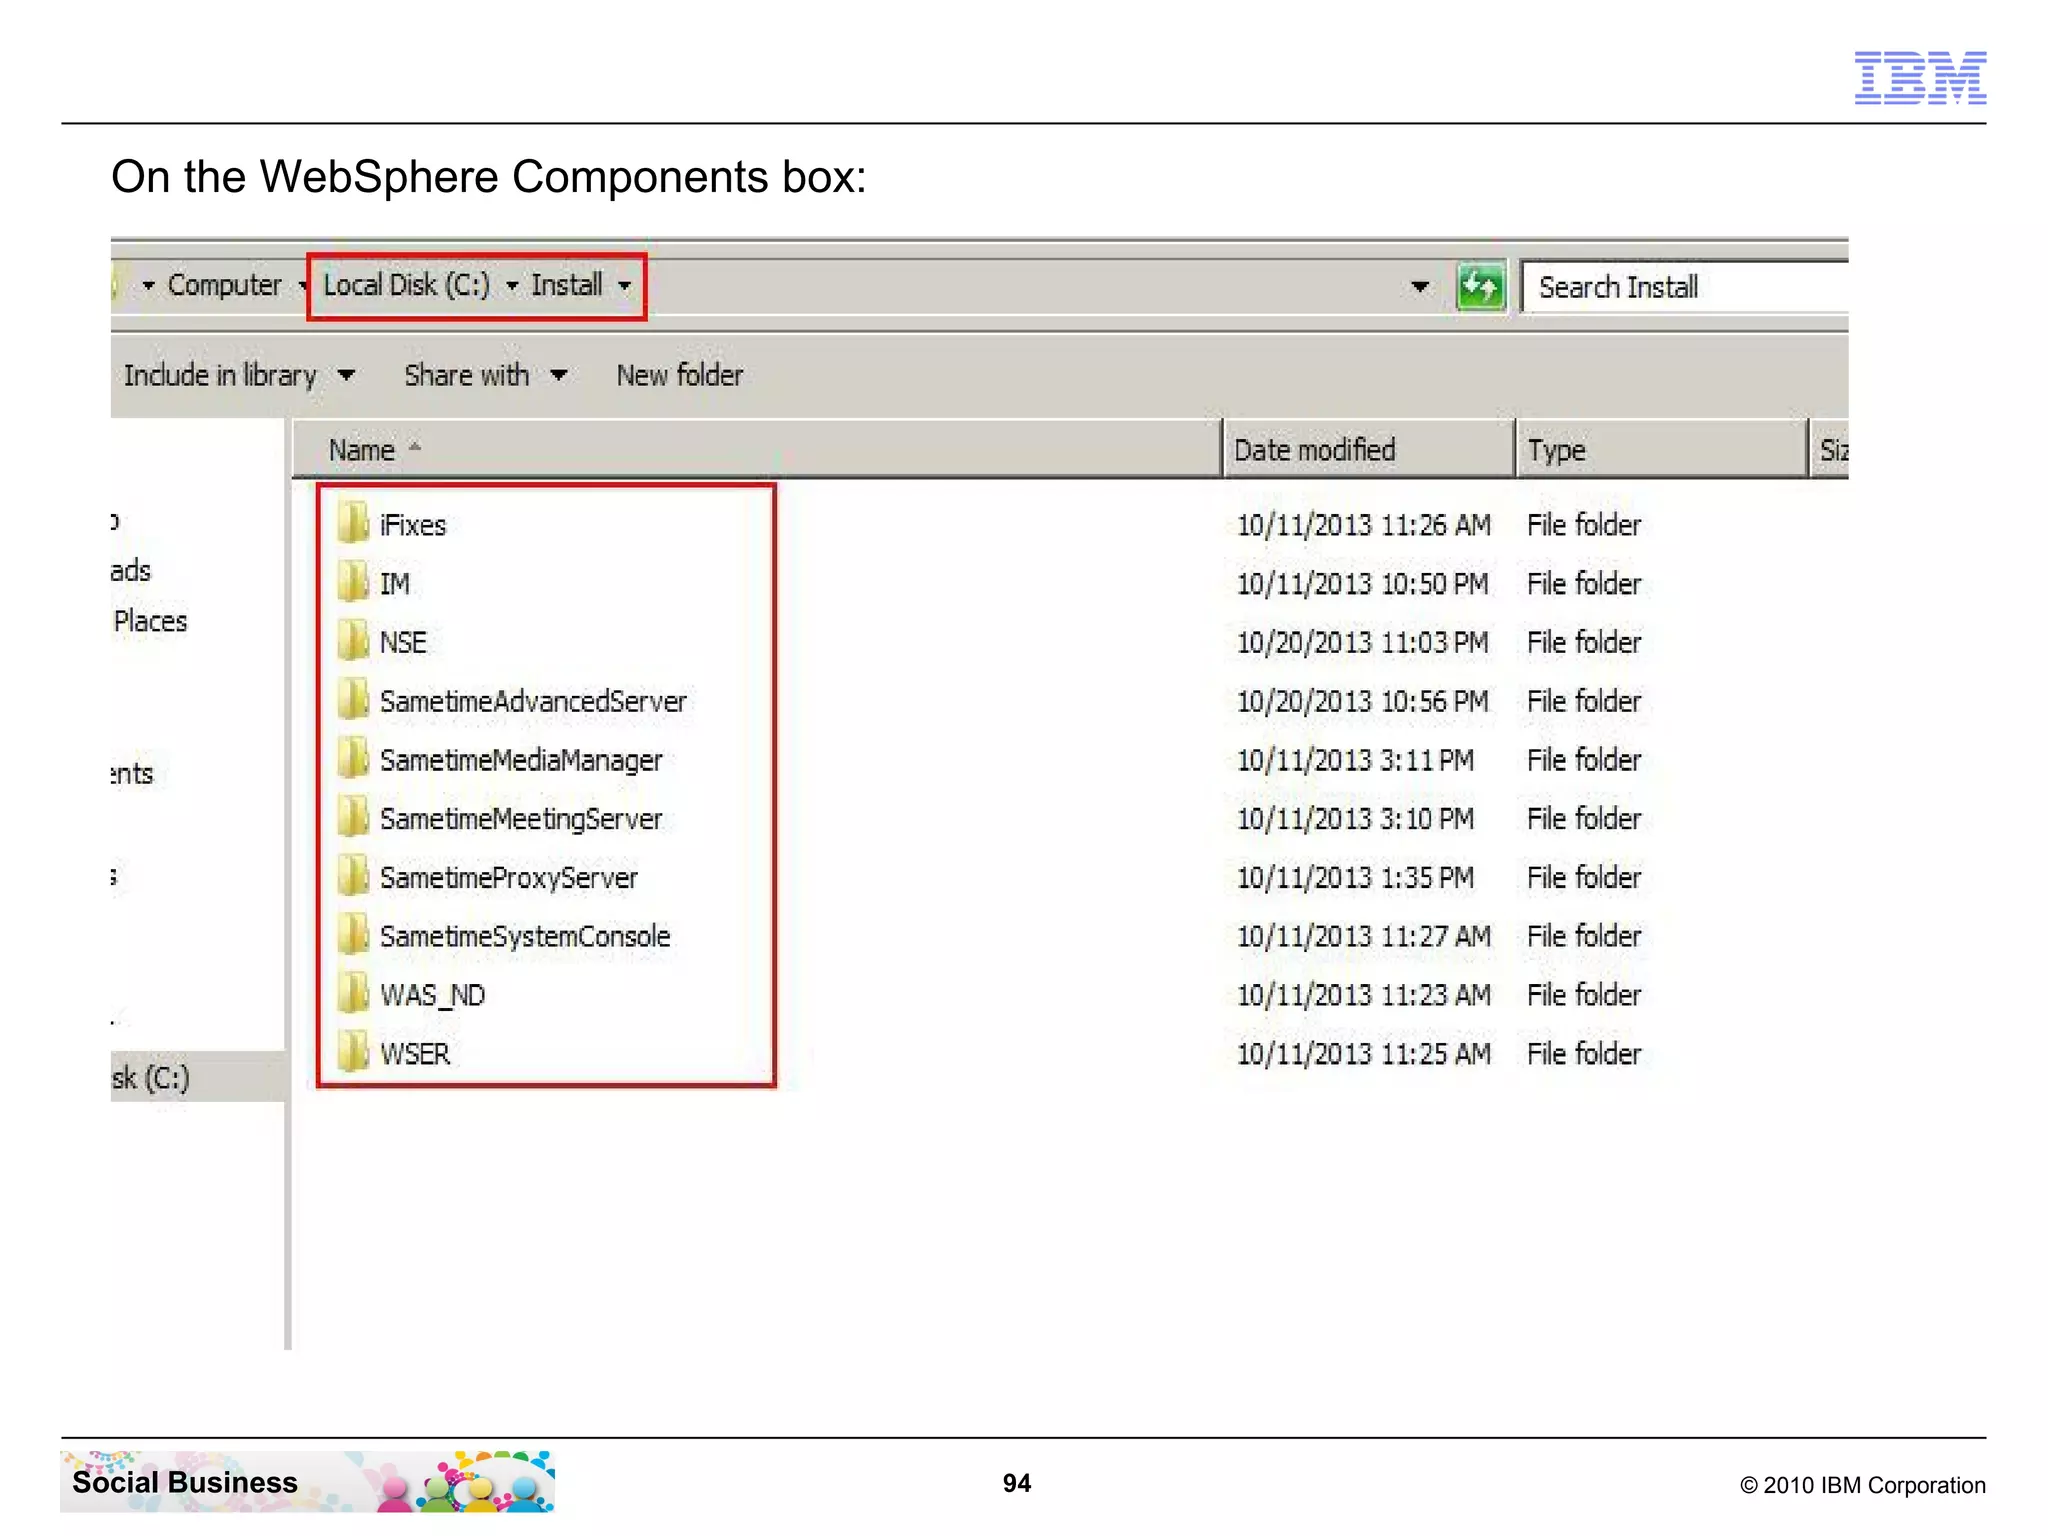Click the NSE folder name

pos(403,642)
